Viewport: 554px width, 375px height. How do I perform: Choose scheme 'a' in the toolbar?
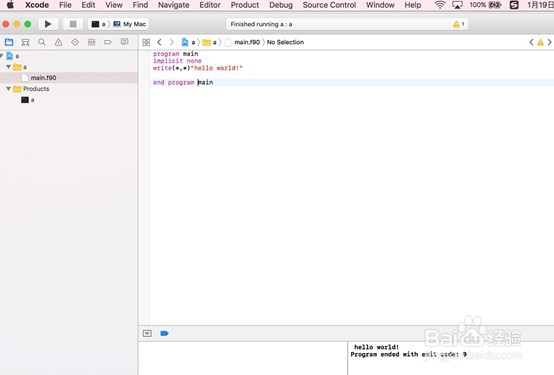[99, 24]
